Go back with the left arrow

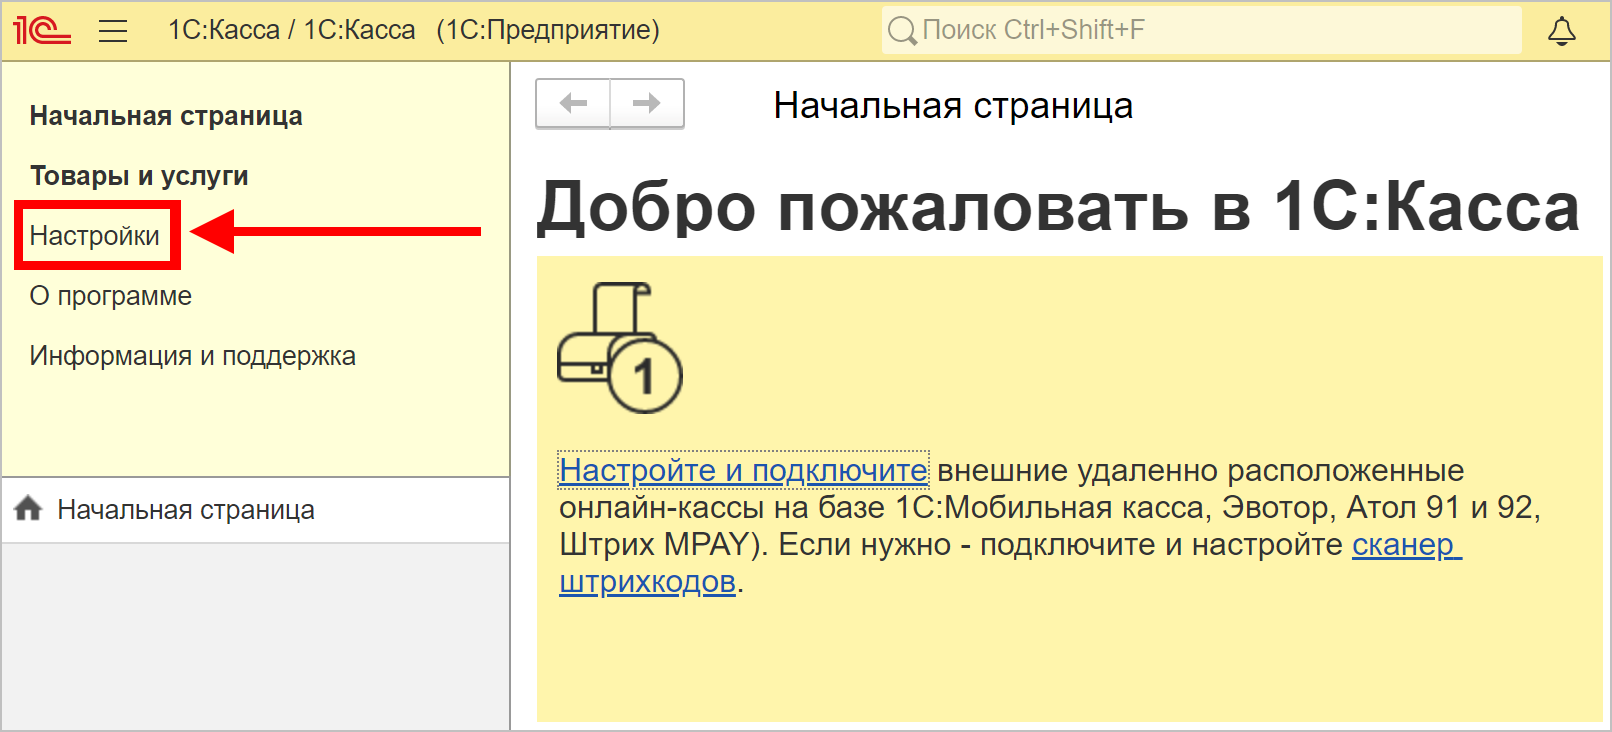[573, 103]
